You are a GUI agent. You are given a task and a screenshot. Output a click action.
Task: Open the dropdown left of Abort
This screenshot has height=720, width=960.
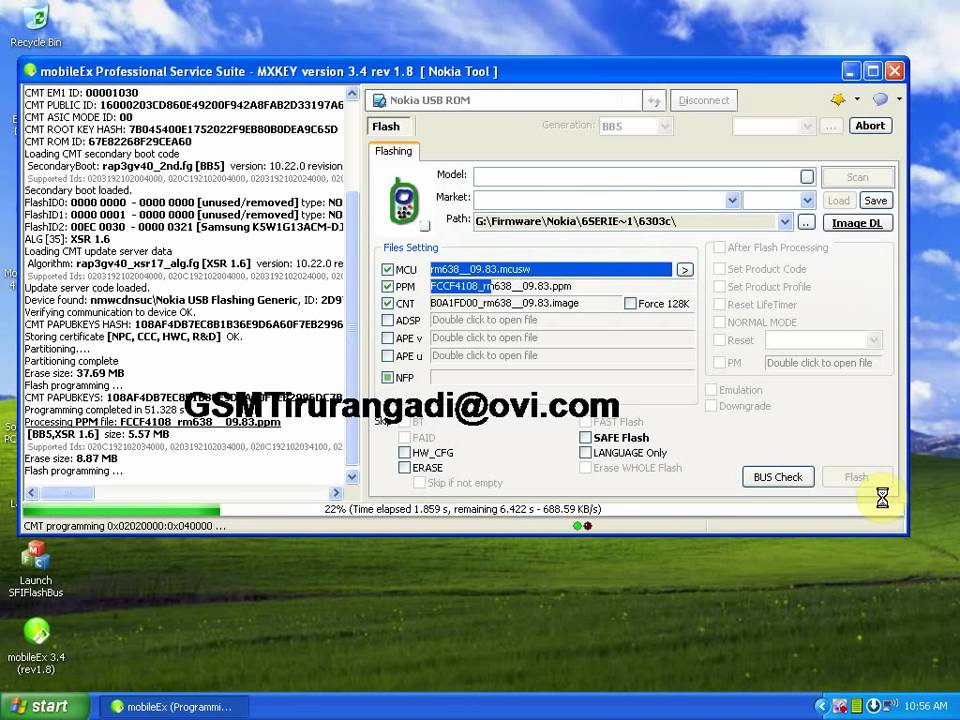click(808, 126)
